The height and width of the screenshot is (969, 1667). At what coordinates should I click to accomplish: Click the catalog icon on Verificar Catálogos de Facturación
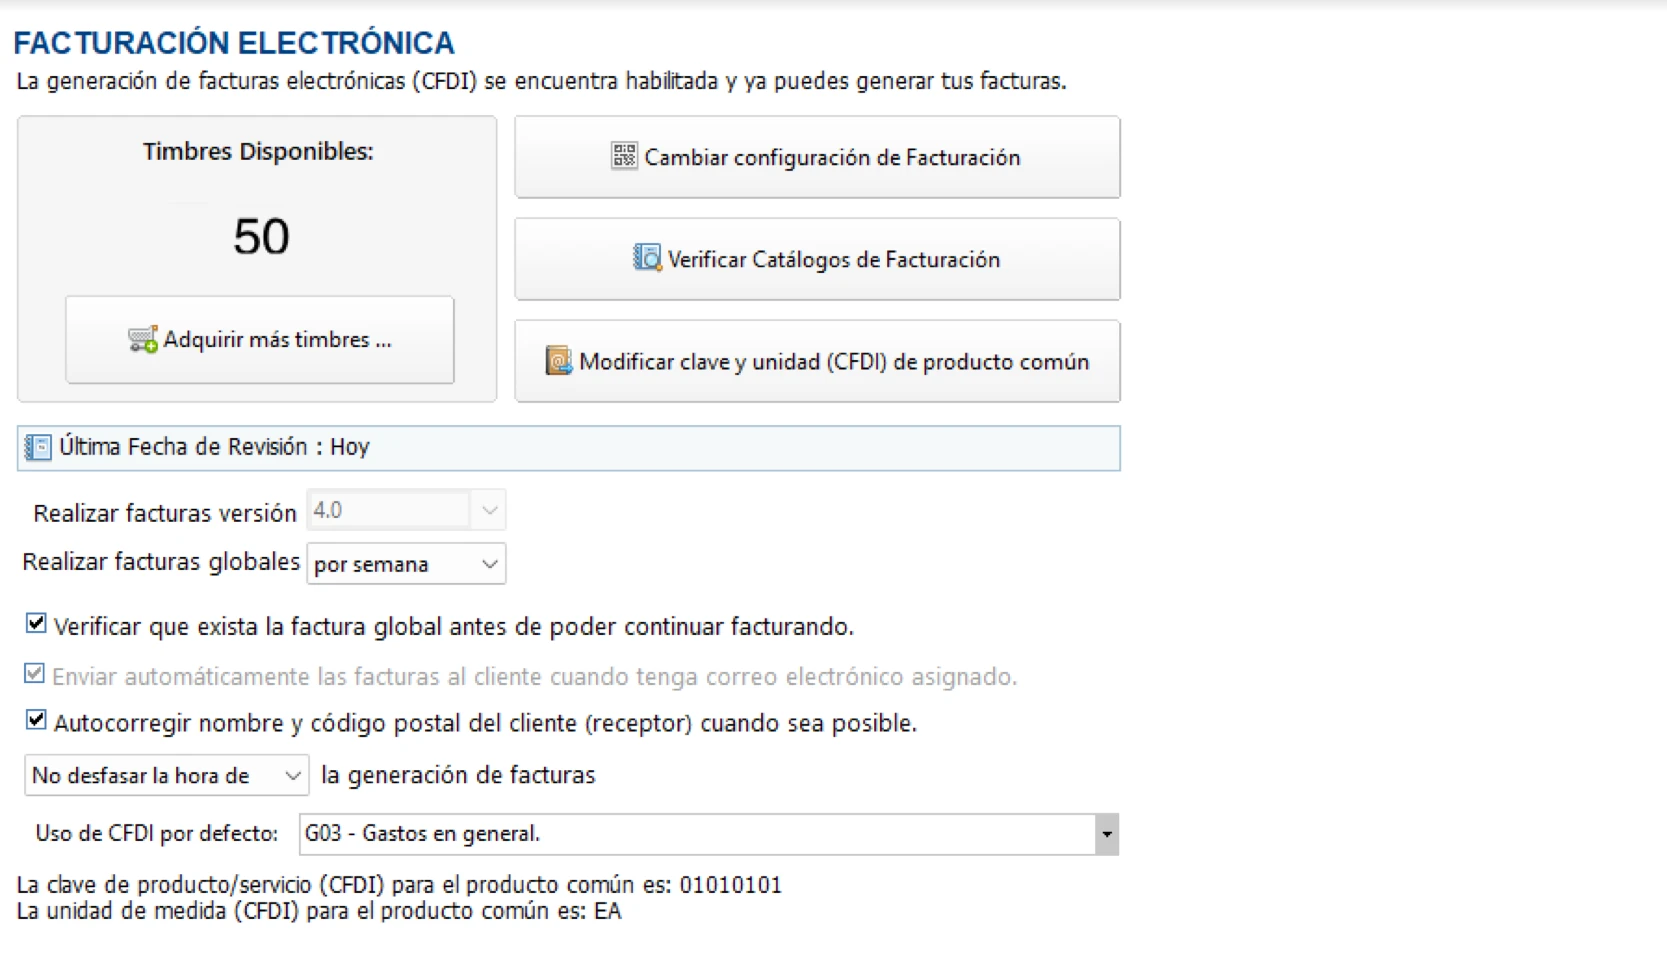tap(648, 258)
